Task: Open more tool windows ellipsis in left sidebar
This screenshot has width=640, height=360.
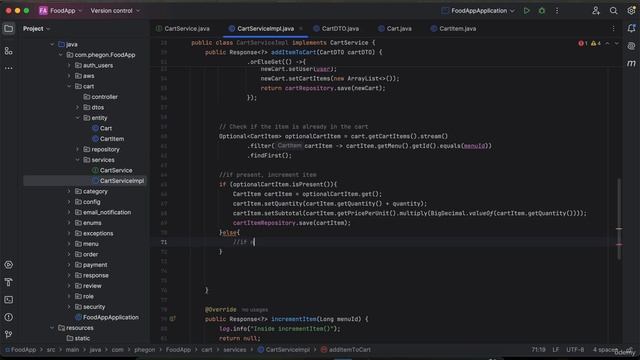Action: (x=9, y=68)
